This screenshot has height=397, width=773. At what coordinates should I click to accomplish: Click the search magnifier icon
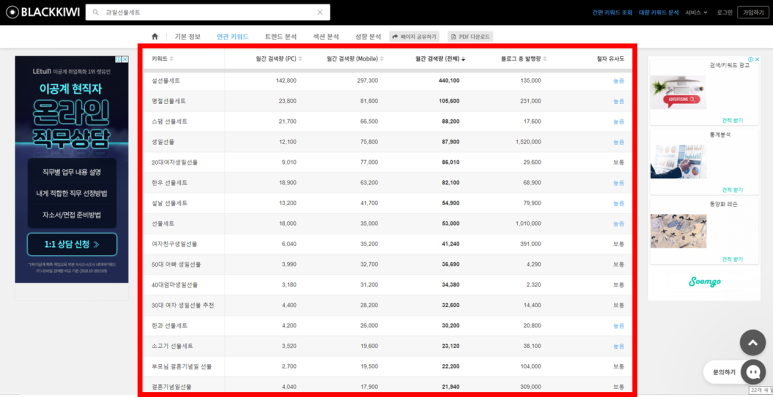pyautogui.click(x=96, y=12)
